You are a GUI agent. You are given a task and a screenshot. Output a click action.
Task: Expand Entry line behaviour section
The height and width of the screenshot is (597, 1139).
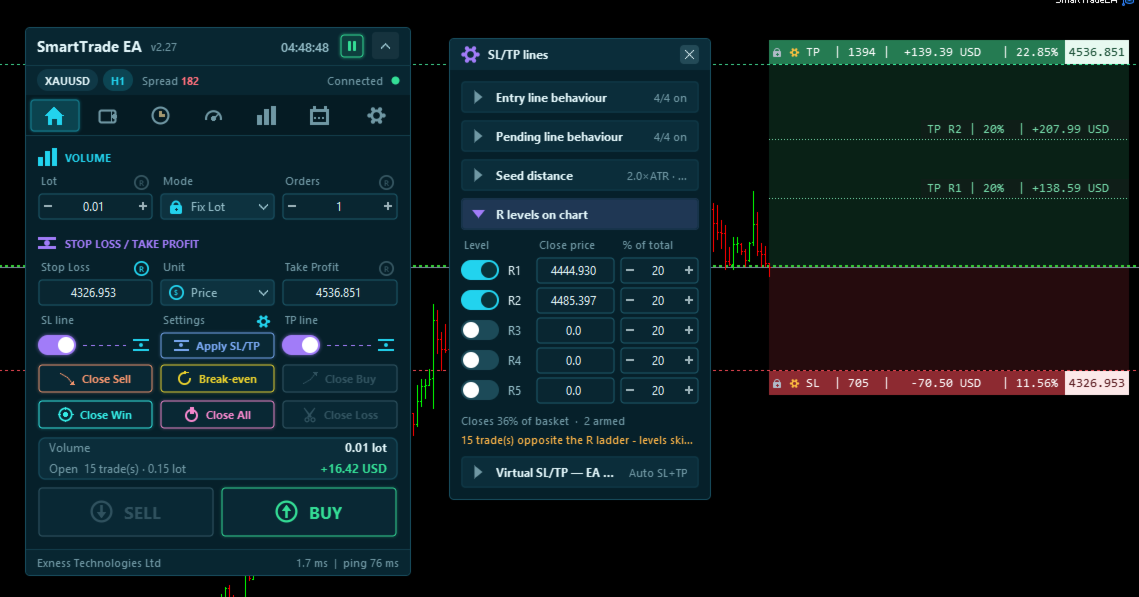pyautogui.click(x=580, y=98)
